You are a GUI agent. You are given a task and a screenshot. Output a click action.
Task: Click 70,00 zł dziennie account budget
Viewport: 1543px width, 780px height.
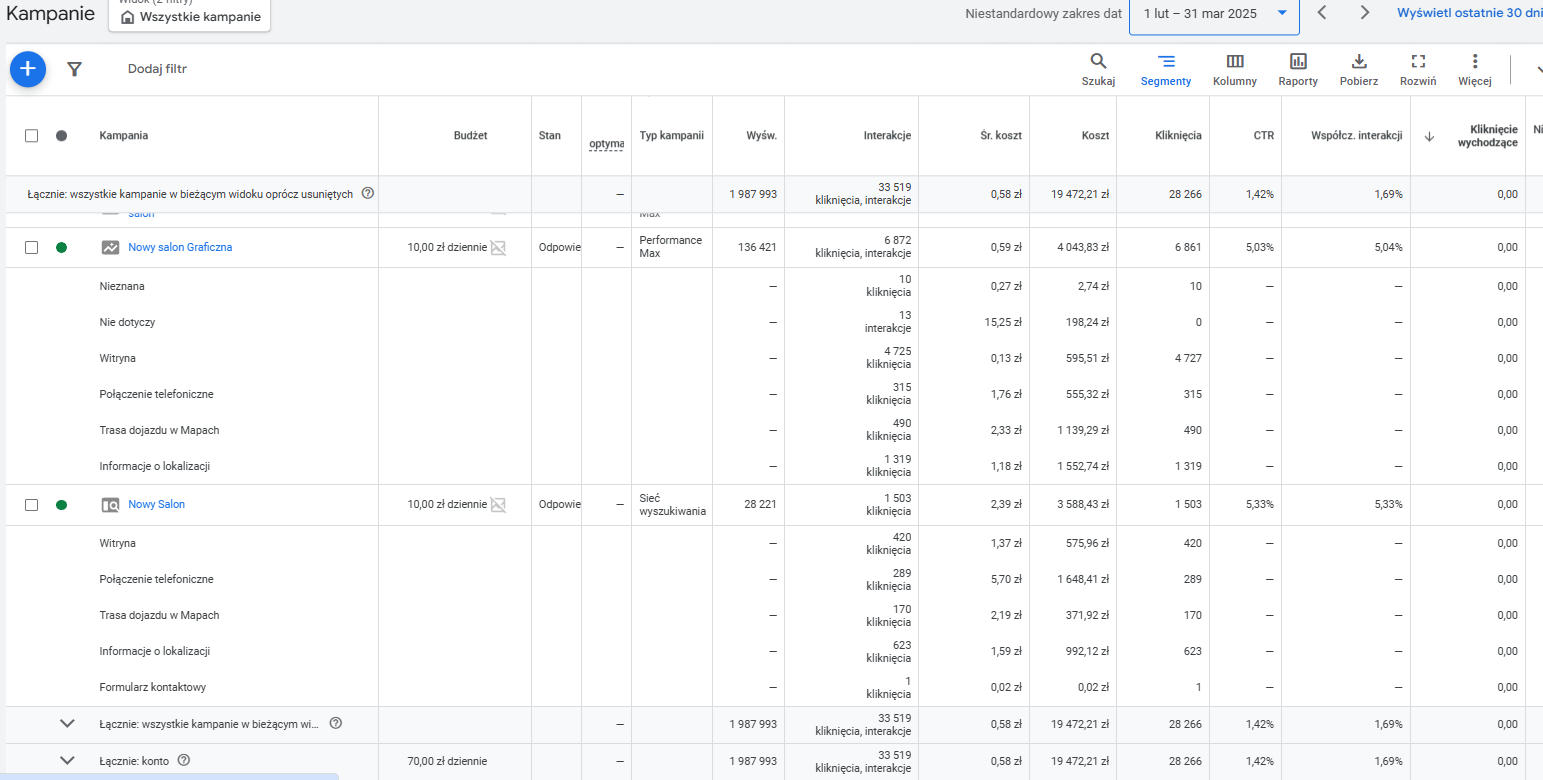[447, 762]
